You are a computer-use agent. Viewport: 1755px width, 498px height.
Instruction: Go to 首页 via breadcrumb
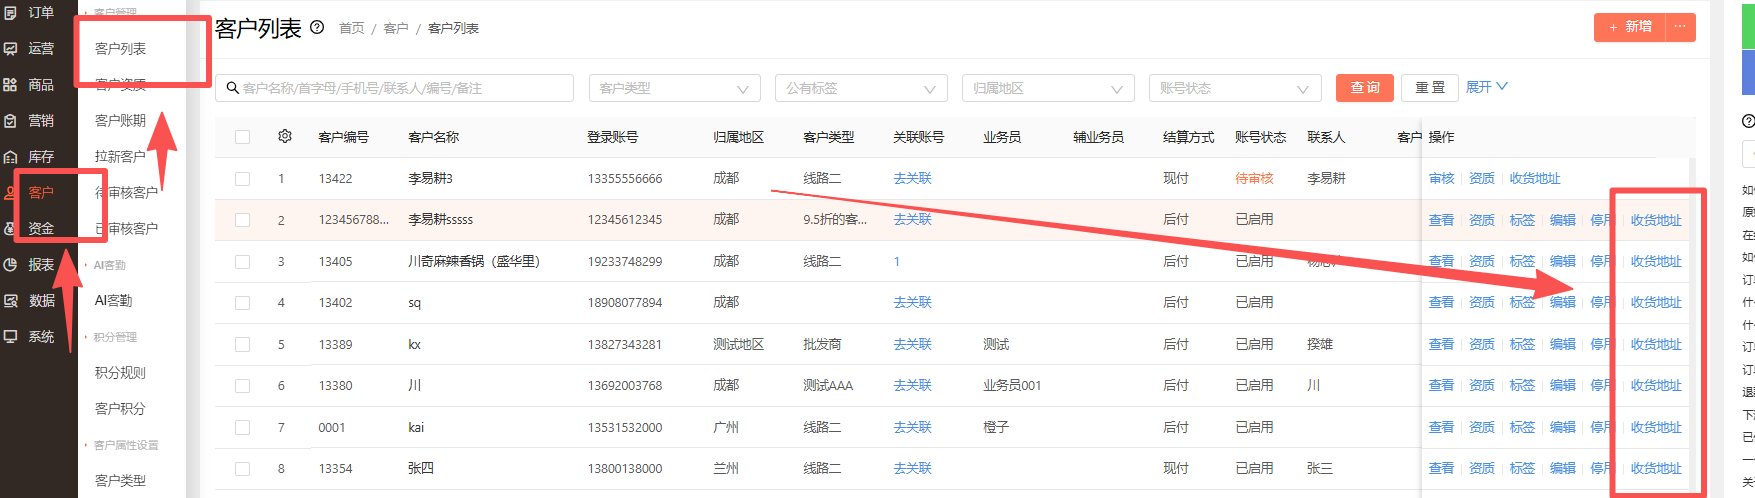pyautogui.click(x=352, y=28)
